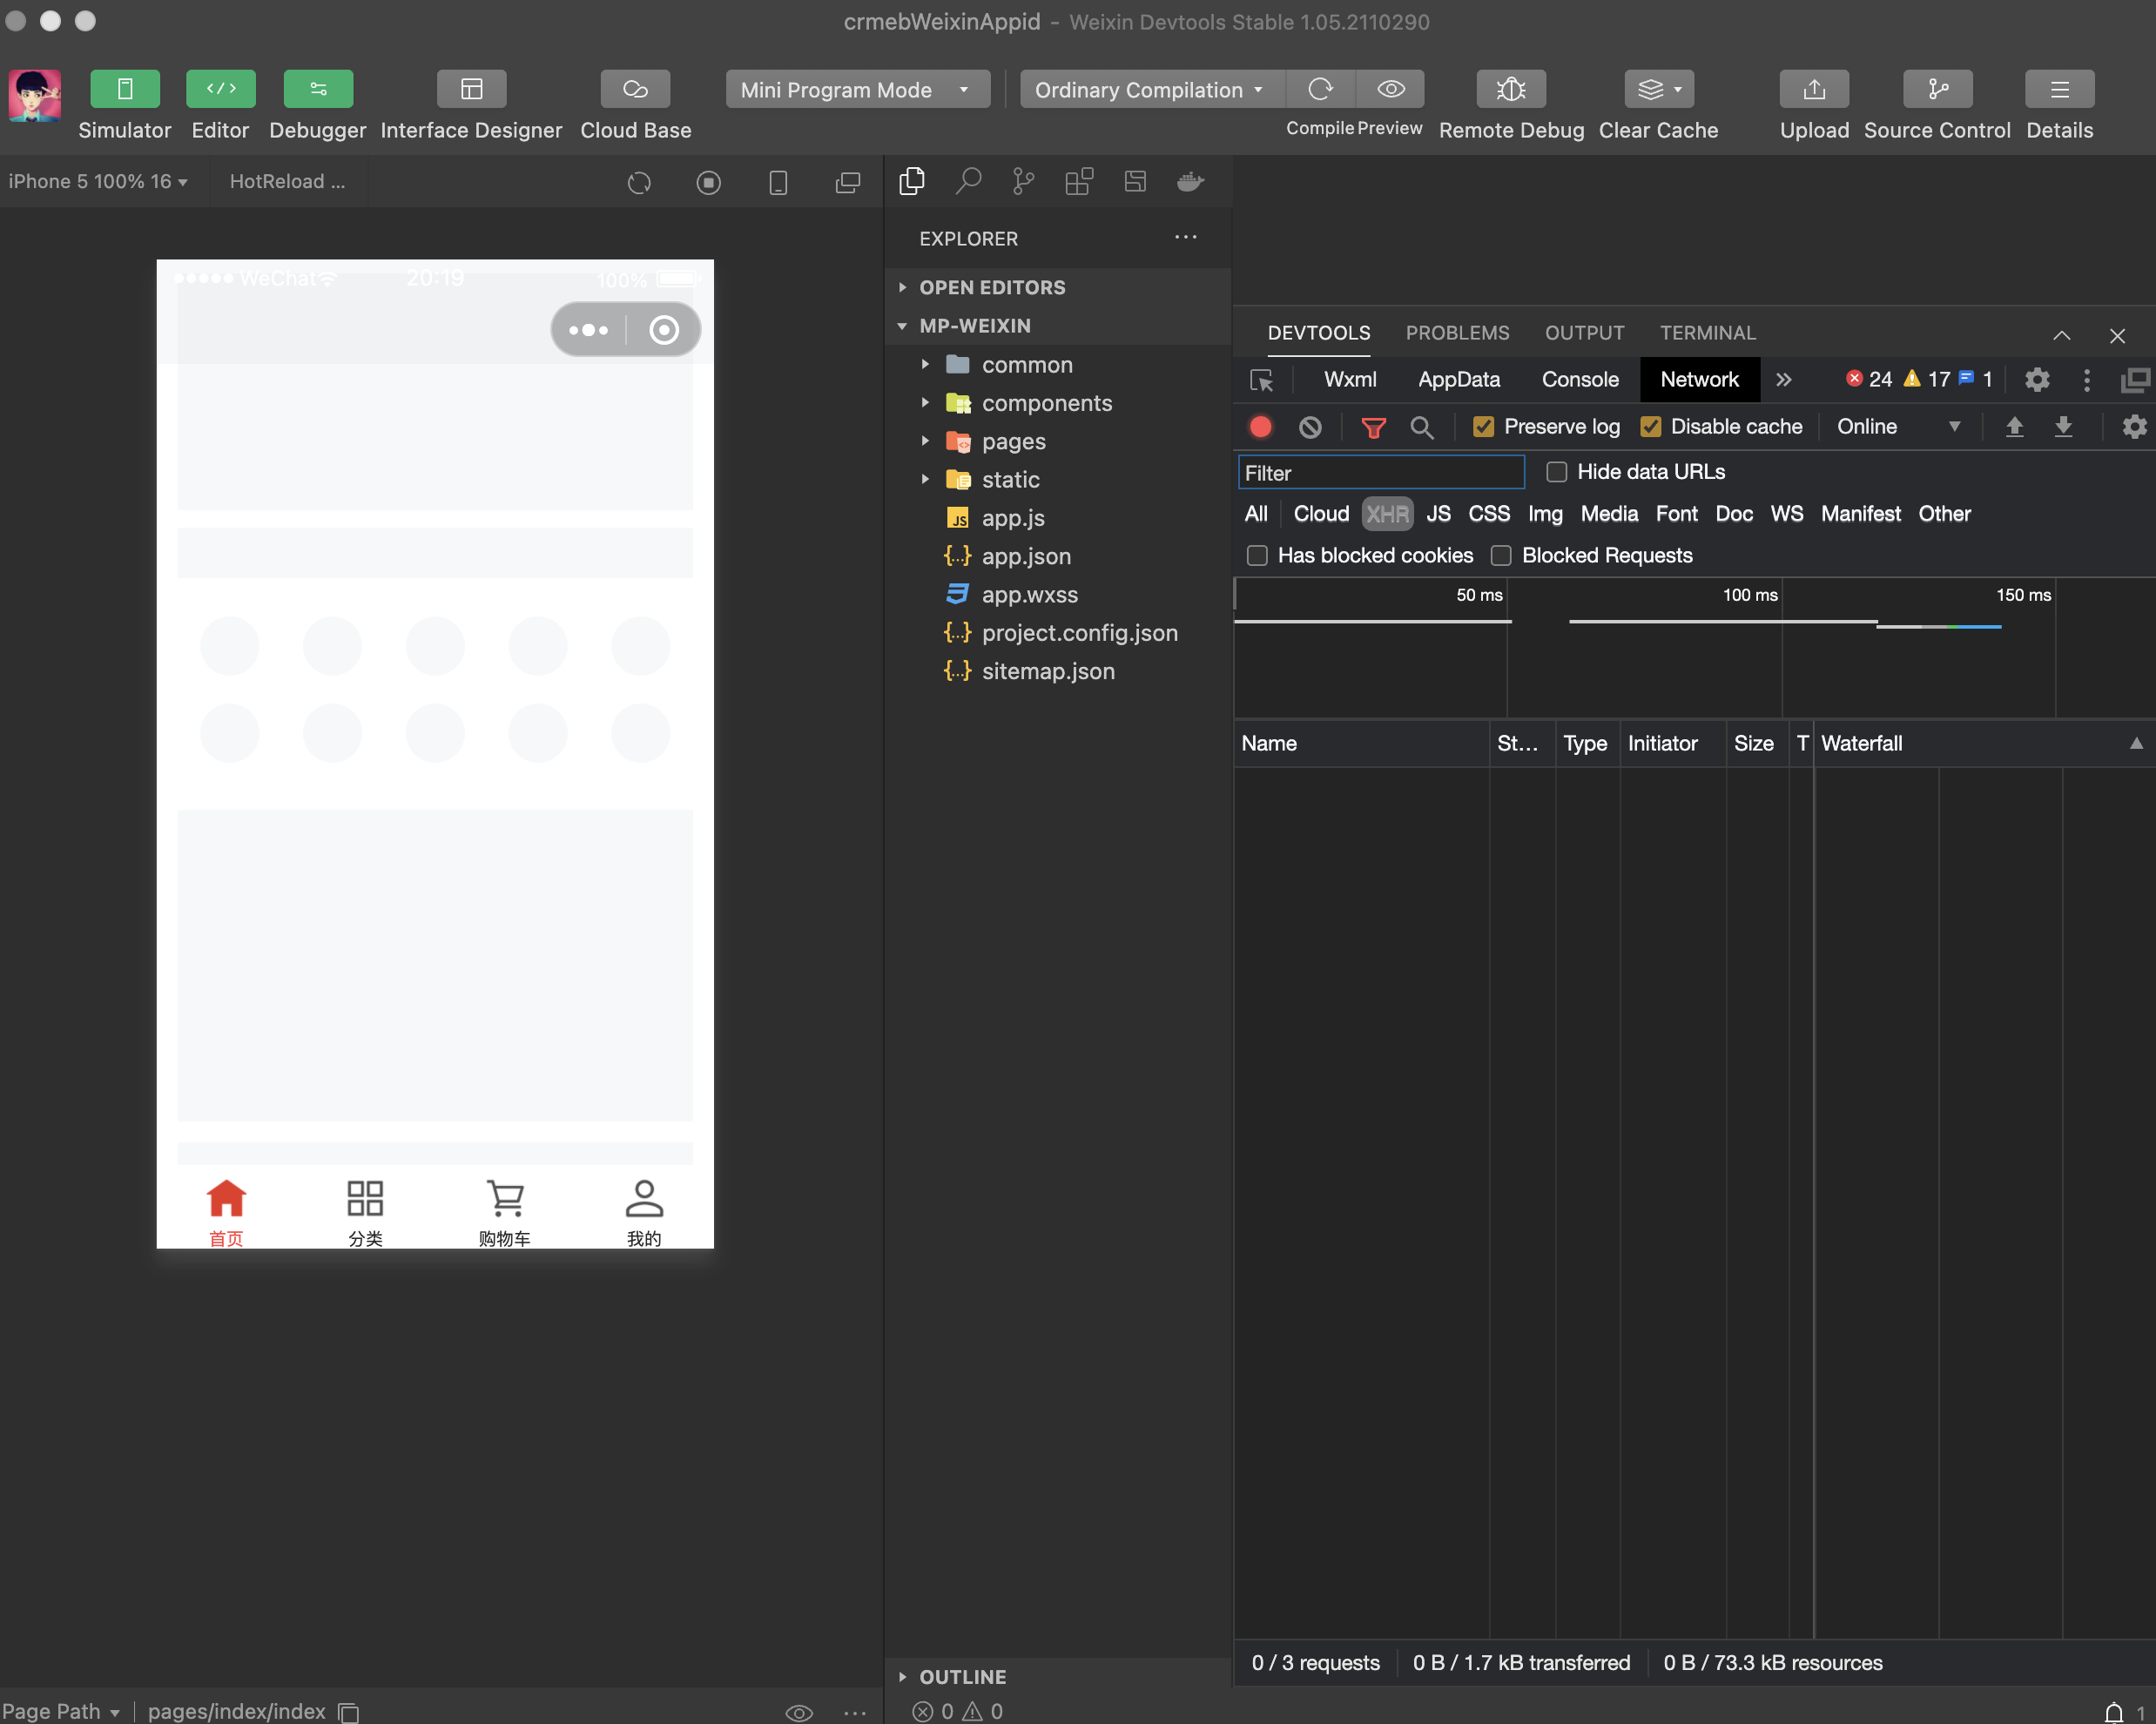Open search icon in explorer sidebar
The image size is (2156, 1724).
968,181
